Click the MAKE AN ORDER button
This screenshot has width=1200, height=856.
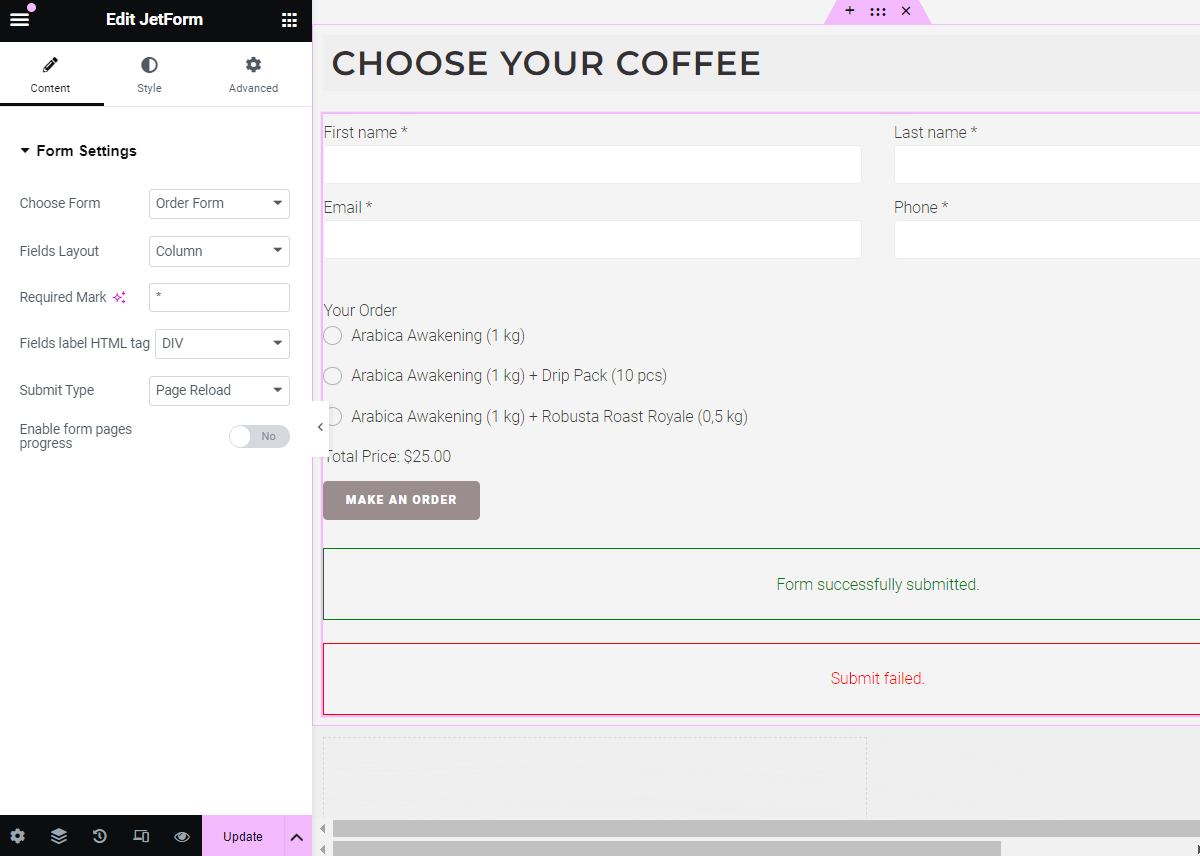tap(401, 500)
